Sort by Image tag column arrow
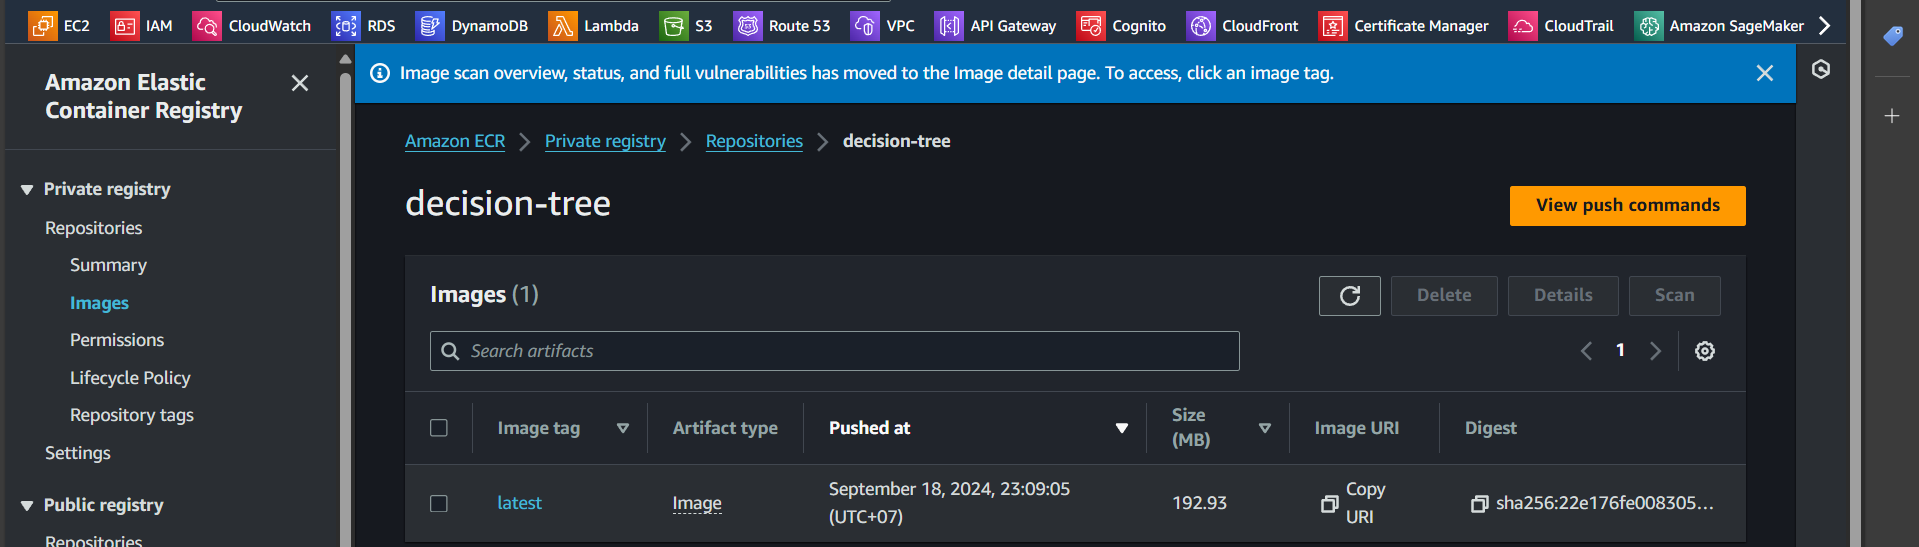This screenshot has width=1919, height=547. pos(623,428)
